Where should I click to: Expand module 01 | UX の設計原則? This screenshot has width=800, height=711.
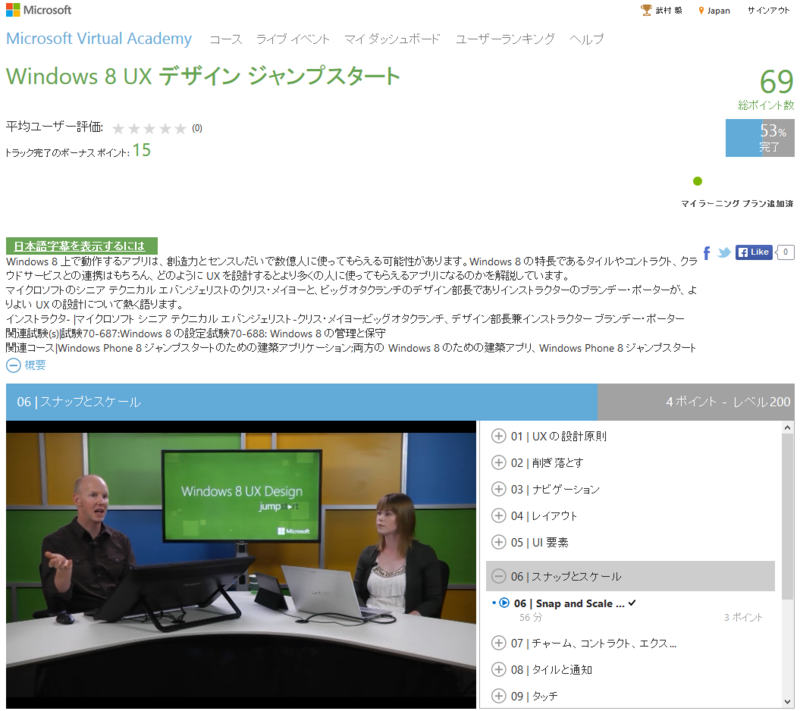point(498,436)
